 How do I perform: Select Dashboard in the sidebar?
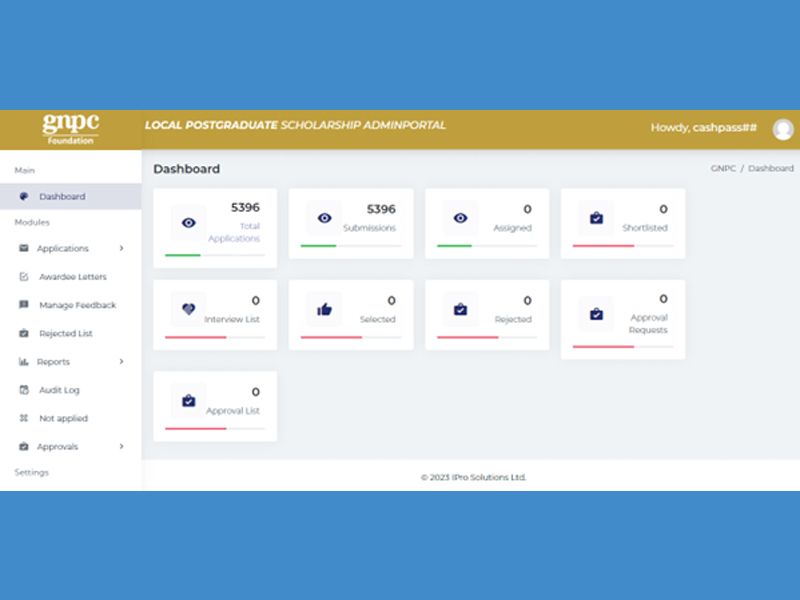pos(62,197)
